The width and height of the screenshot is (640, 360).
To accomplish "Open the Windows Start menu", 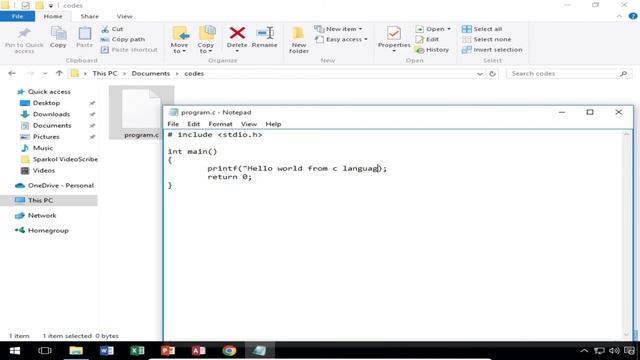I will coord(15,351).
